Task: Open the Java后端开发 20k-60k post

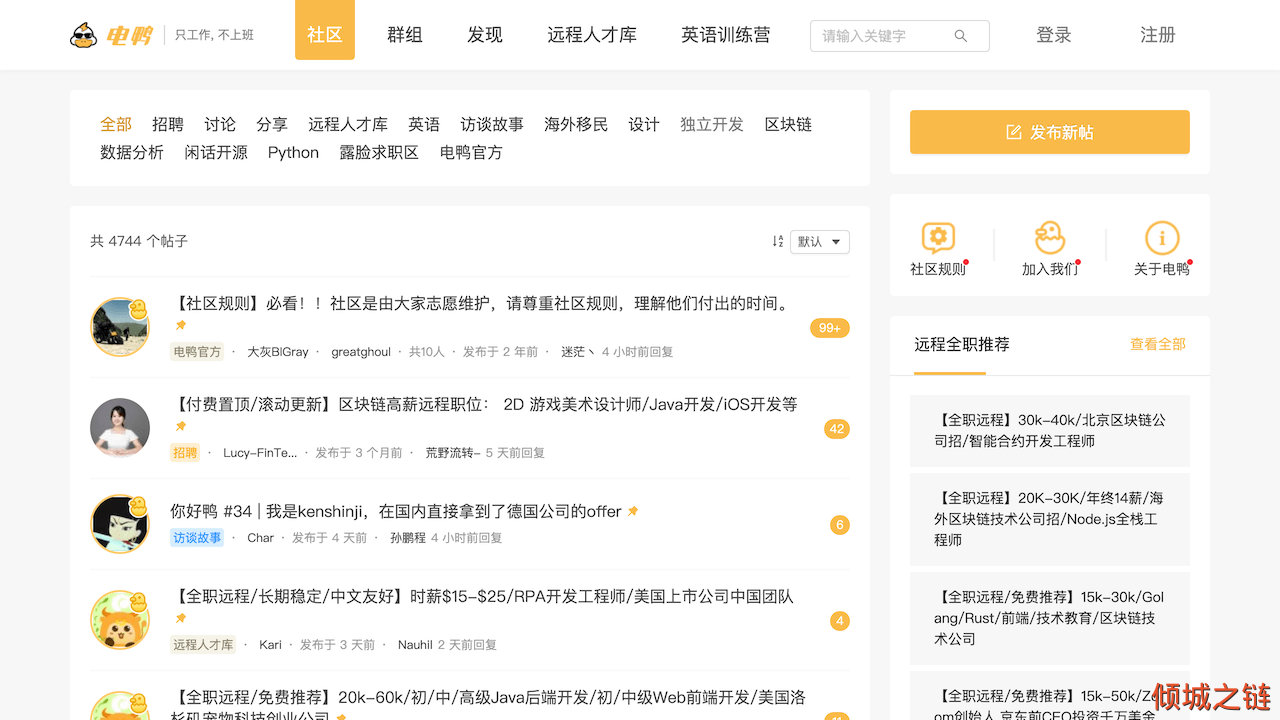Action: coord(488,707)
